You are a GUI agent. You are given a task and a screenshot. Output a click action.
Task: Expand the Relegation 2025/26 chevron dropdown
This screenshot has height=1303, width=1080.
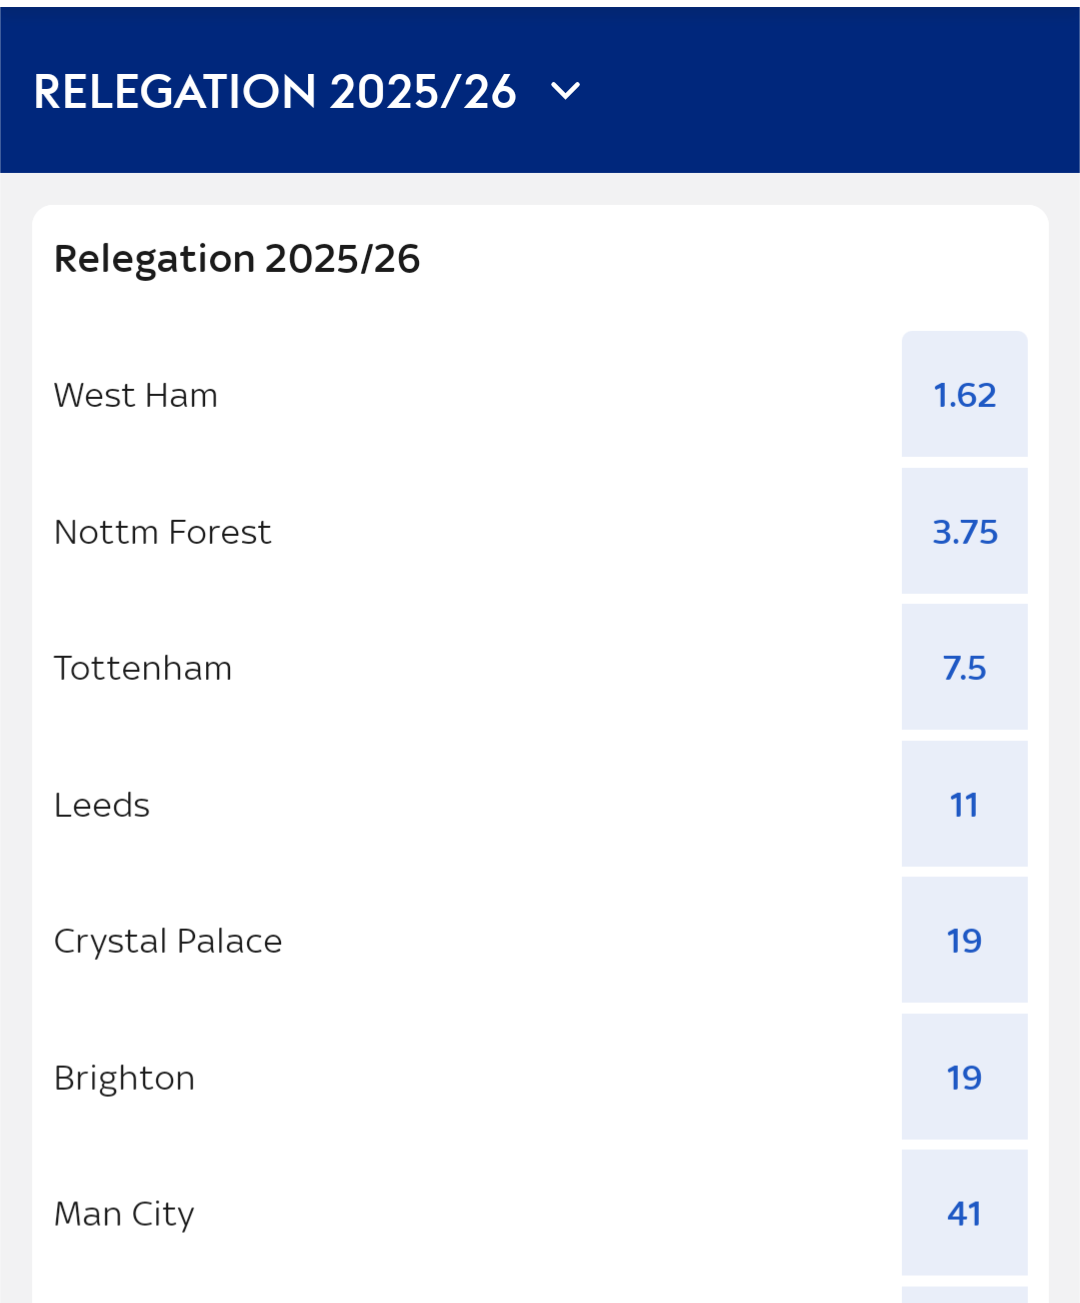coord(566,91)
